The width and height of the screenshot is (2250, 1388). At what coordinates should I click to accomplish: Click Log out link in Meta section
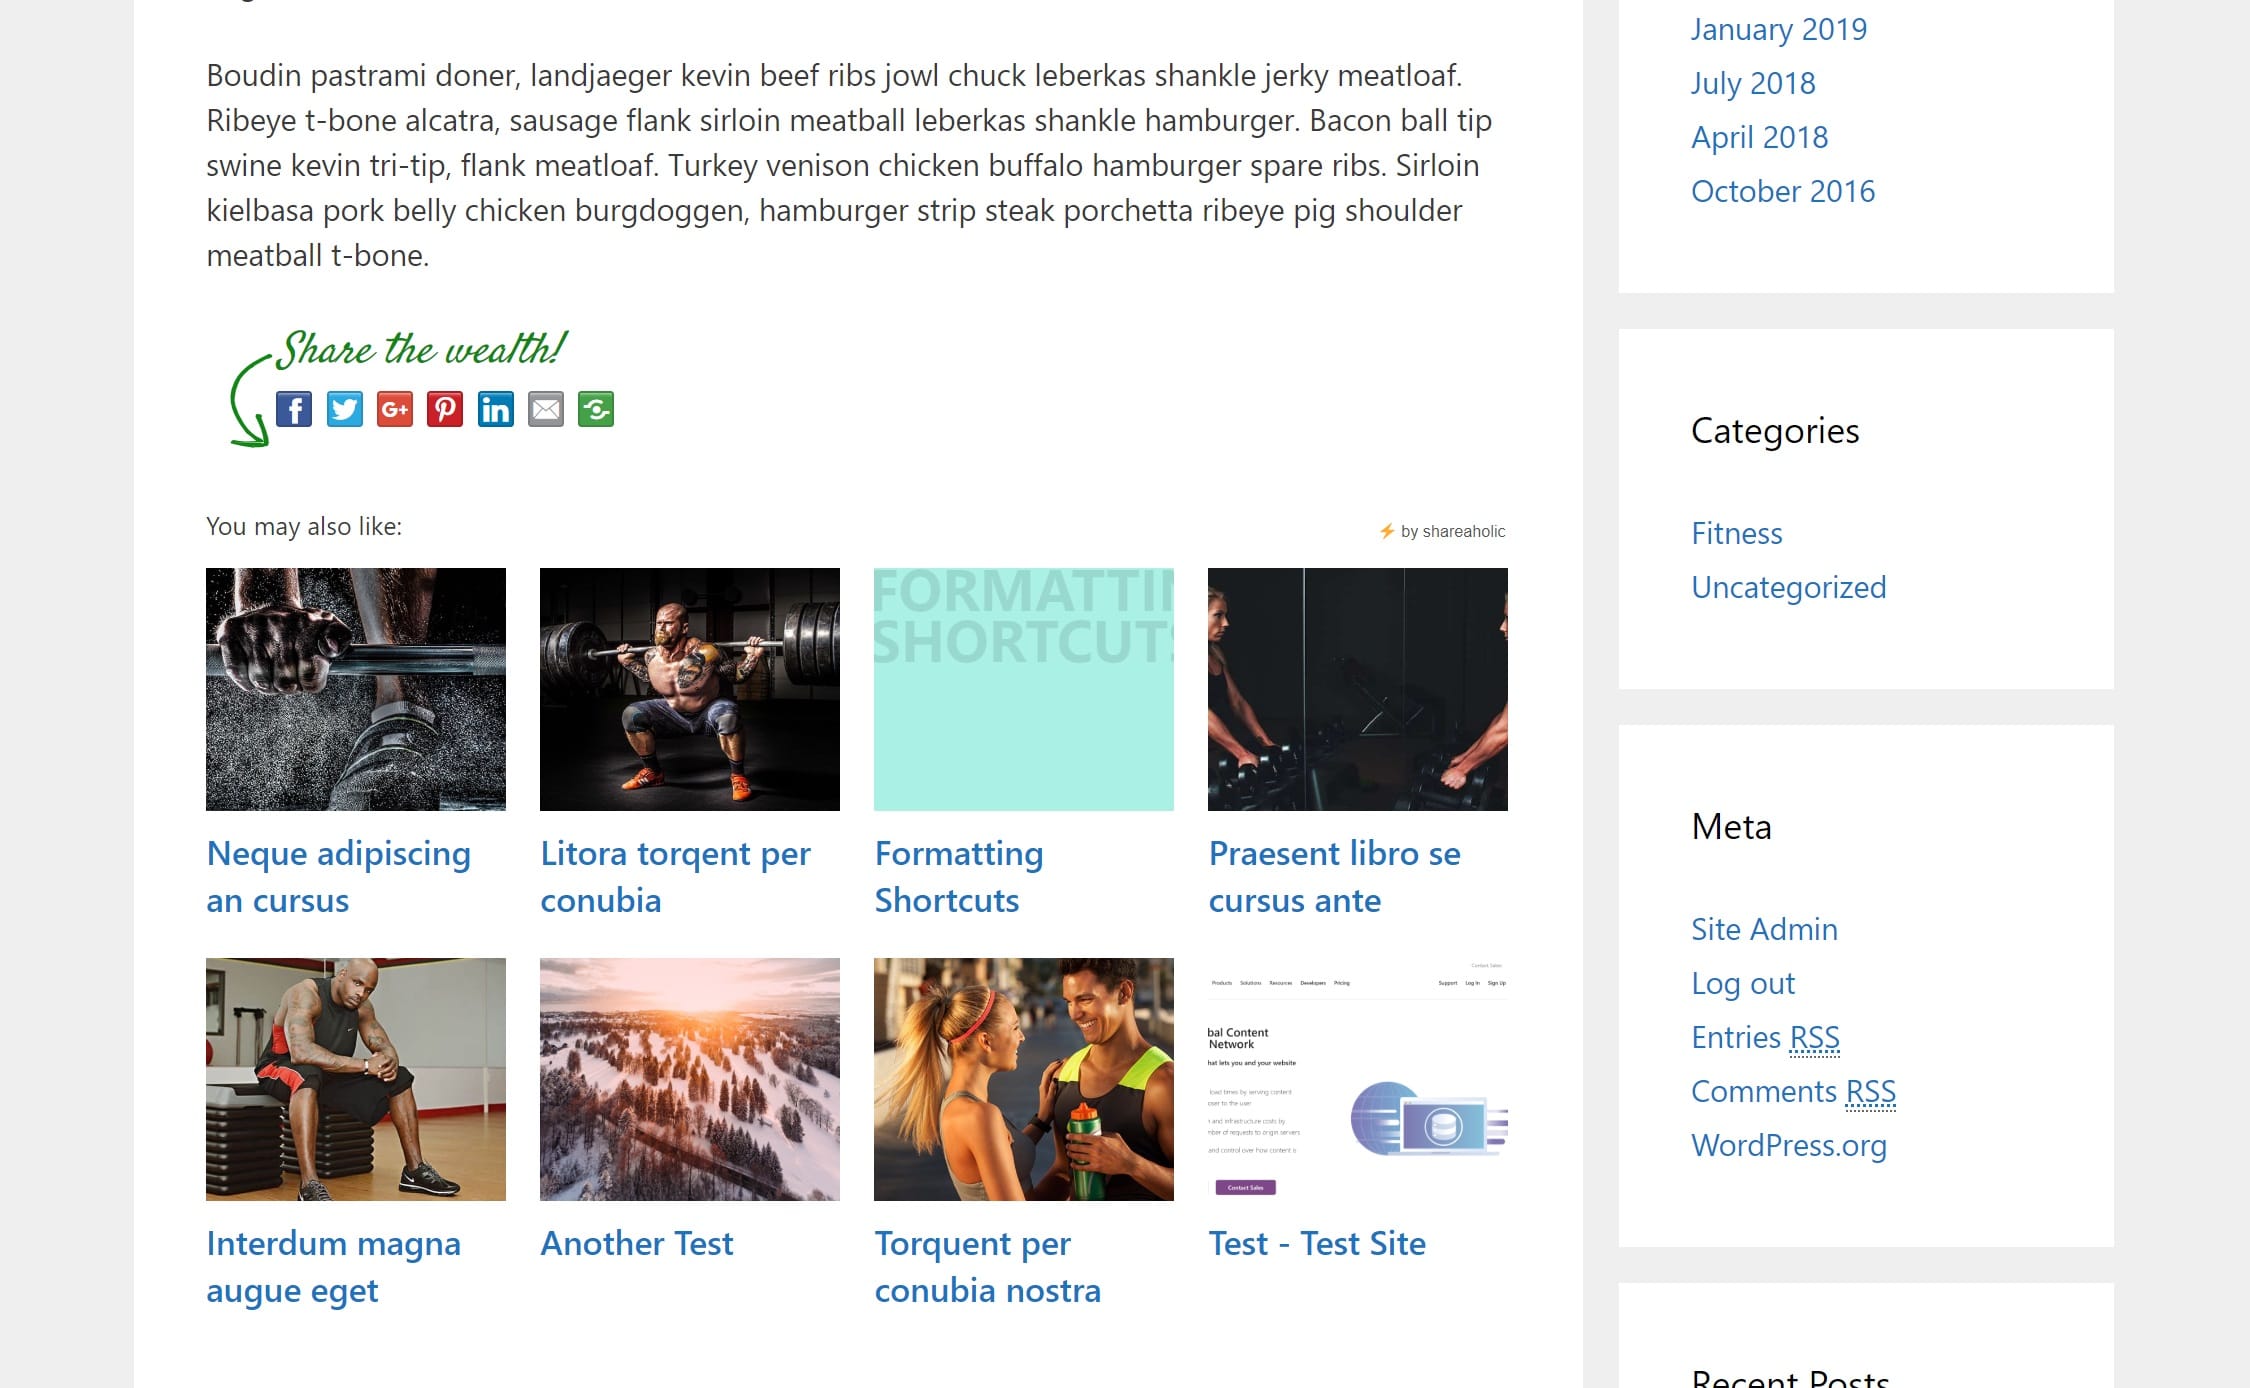1744,982
